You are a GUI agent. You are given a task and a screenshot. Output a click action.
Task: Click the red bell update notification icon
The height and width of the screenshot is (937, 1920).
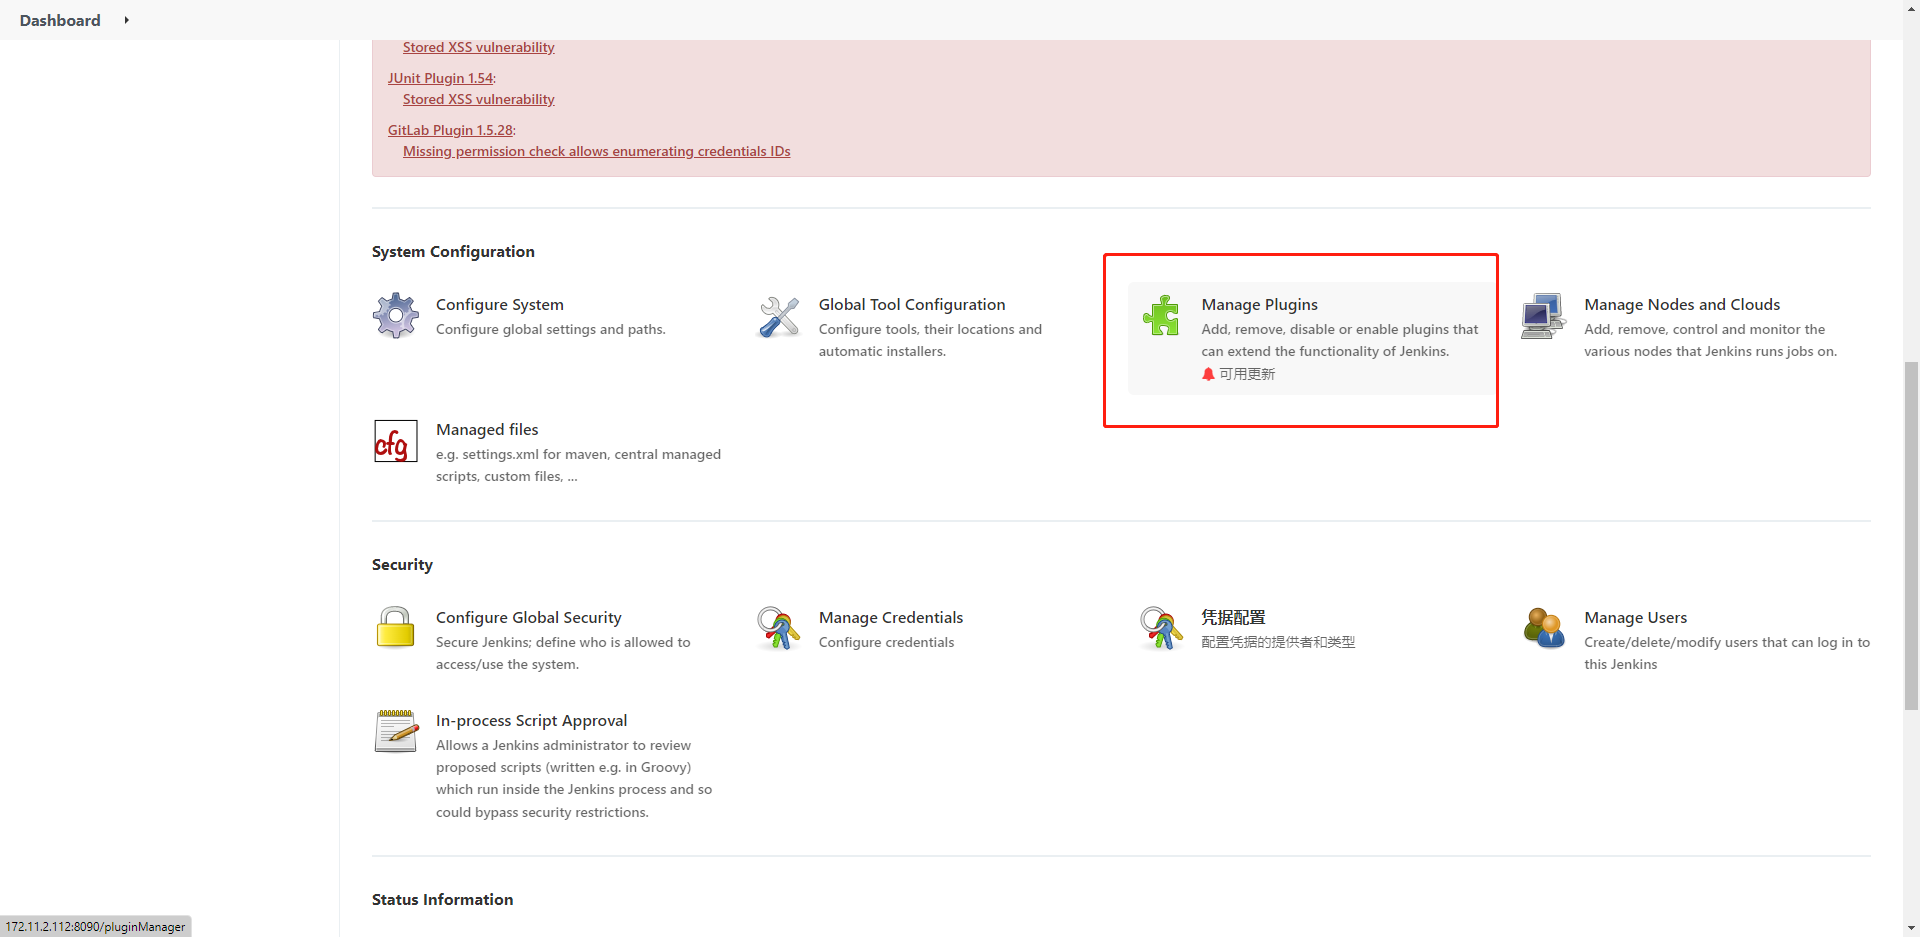1208,374
